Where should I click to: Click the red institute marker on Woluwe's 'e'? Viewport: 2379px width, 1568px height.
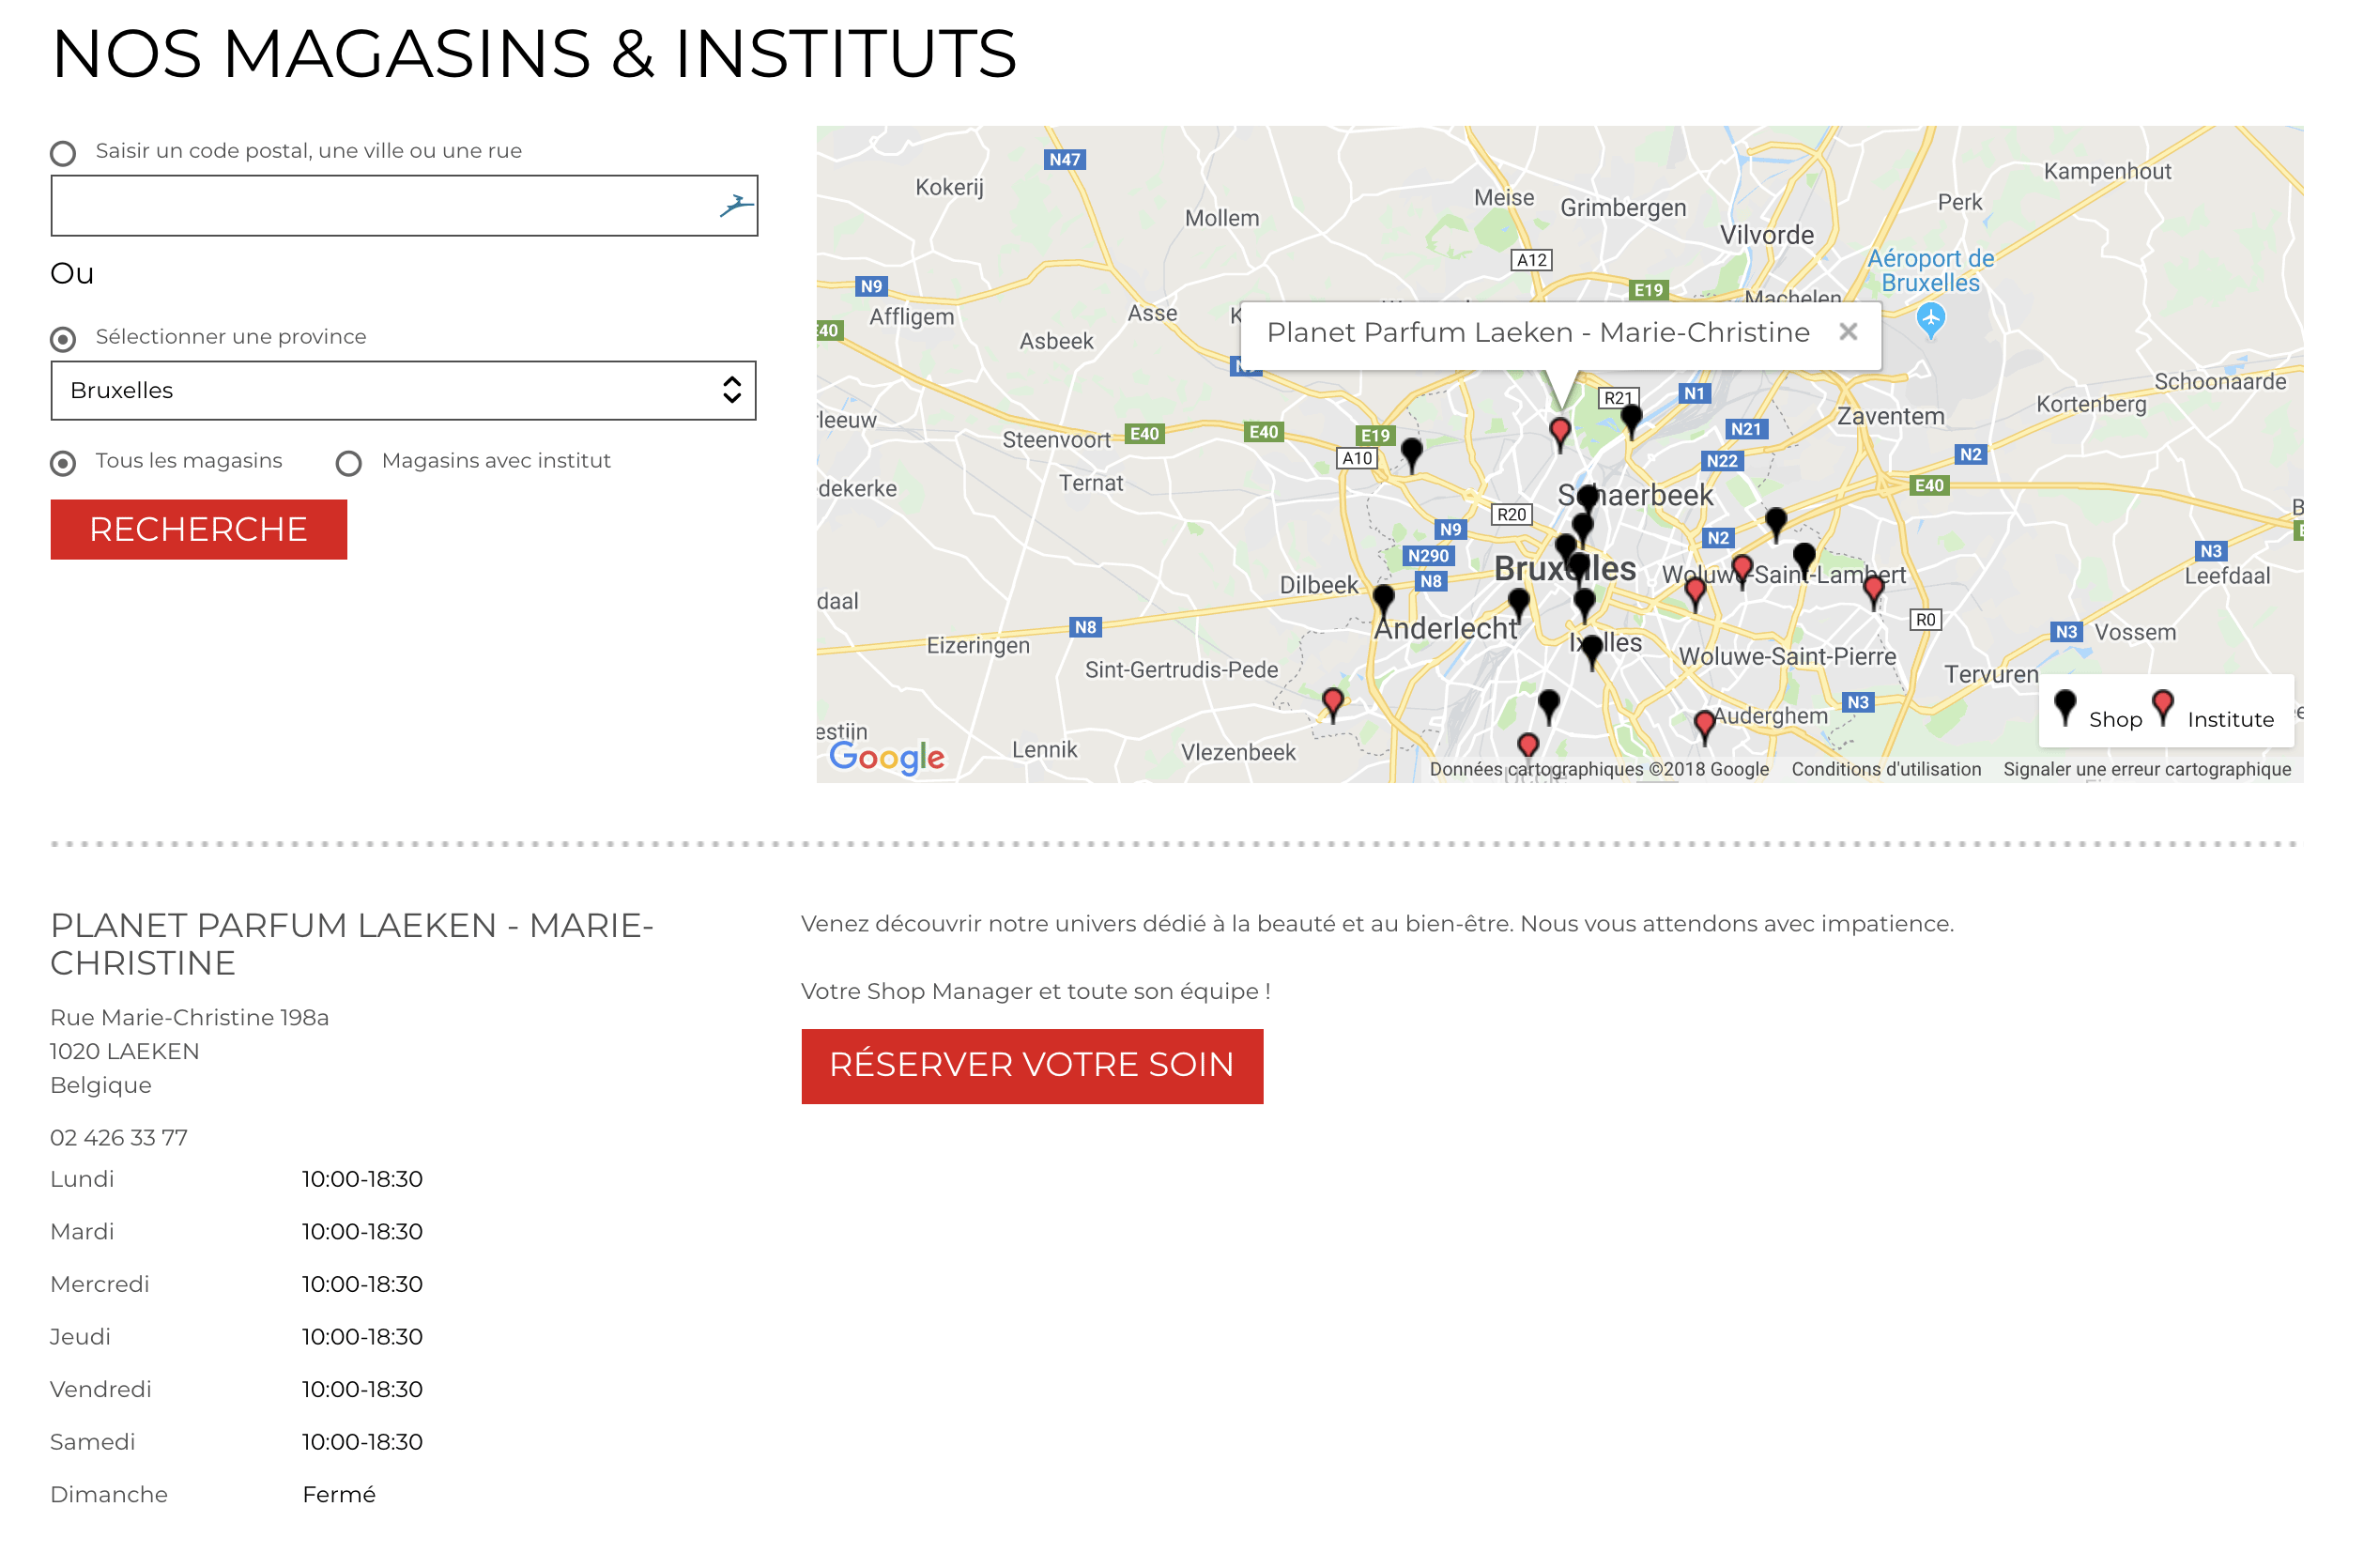pos(1742,572)
